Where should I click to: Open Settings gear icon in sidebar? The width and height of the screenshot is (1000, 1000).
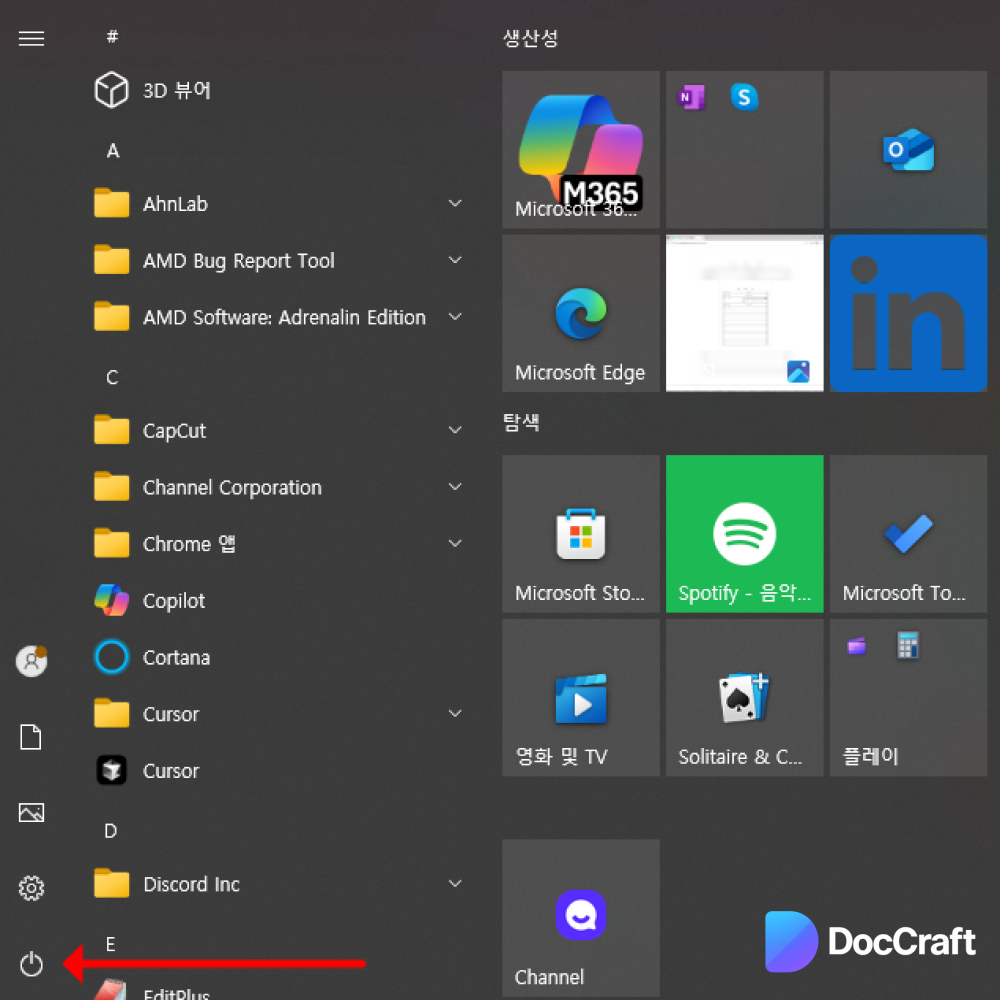click(31, 888)
